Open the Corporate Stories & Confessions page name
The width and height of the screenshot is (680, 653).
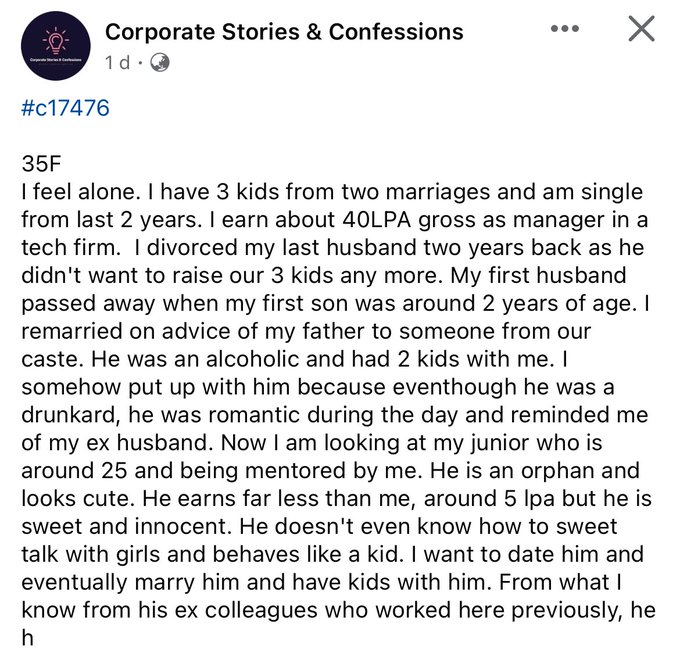[x=284, y=32]
